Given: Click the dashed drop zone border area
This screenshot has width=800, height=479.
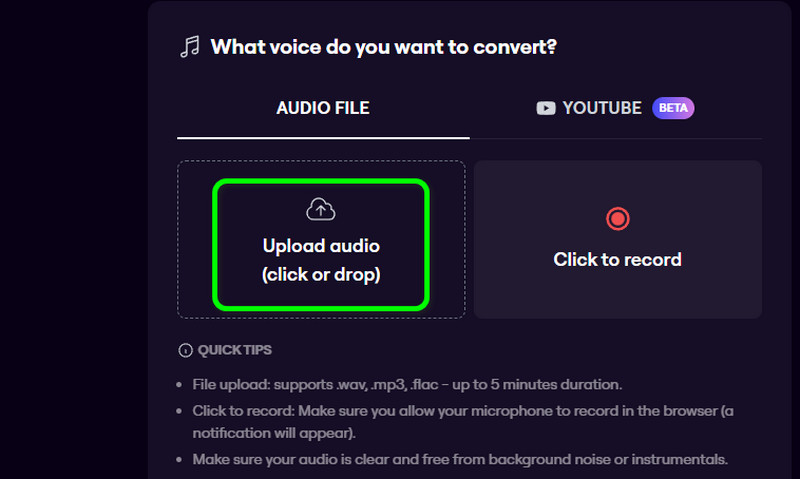Looking at the screenshot, I should coord(196,240).
